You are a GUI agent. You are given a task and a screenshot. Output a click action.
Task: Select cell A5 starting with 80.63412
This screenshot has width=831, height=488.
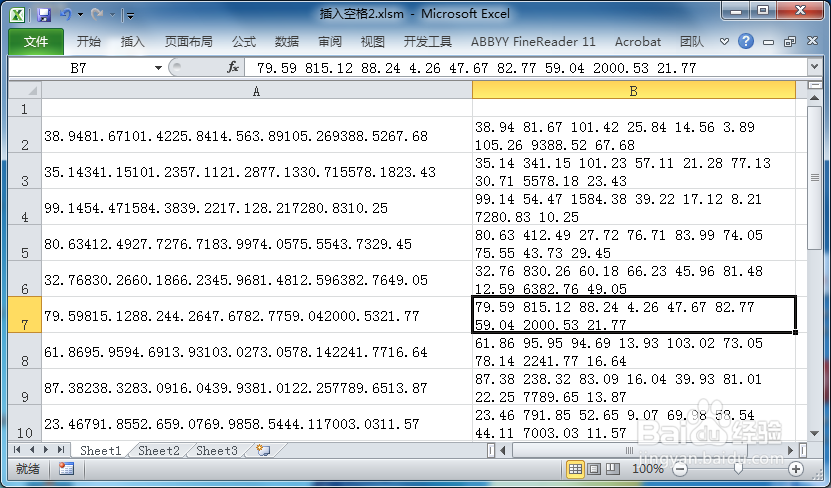(x=257, y=243)
